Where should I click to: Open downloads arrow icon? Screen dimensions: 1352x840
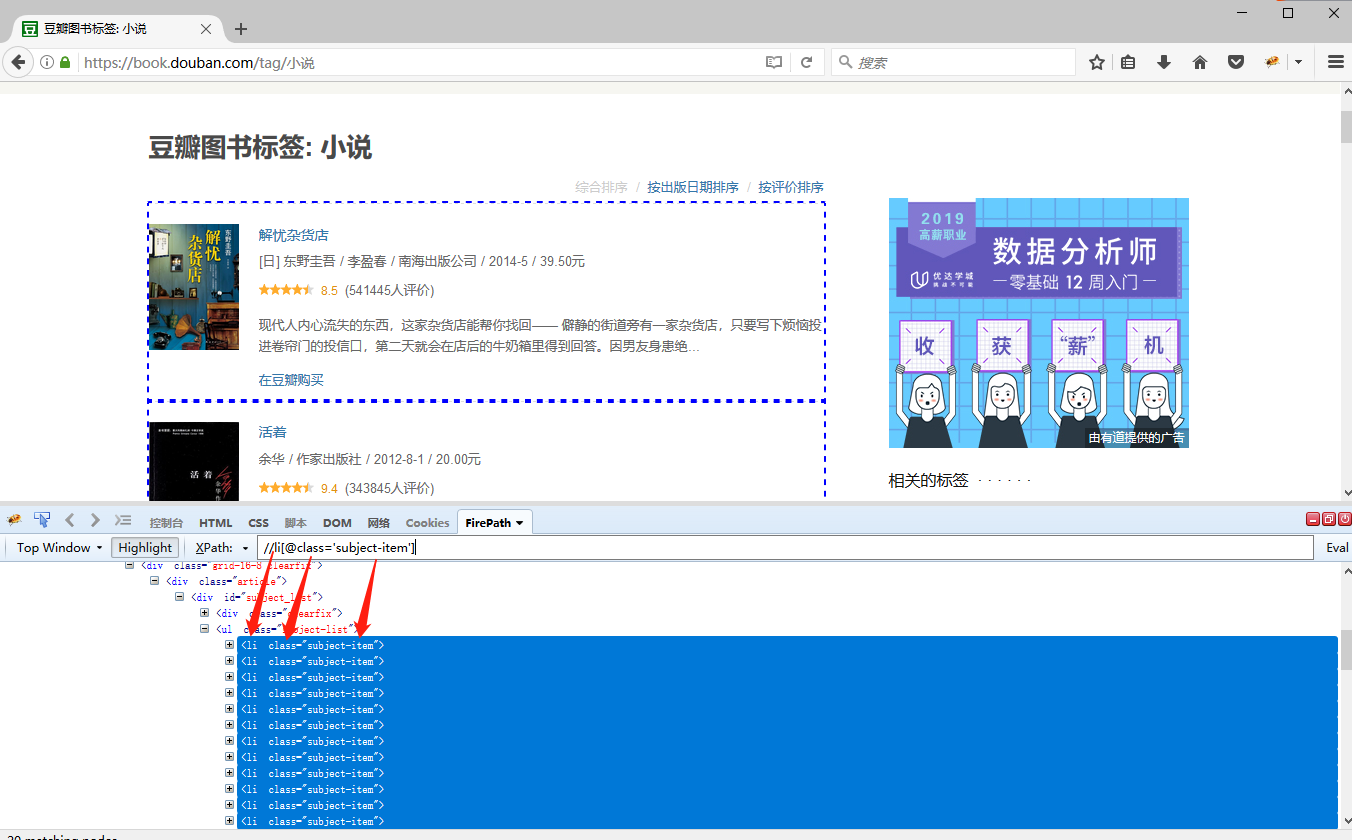(1164, 62)
